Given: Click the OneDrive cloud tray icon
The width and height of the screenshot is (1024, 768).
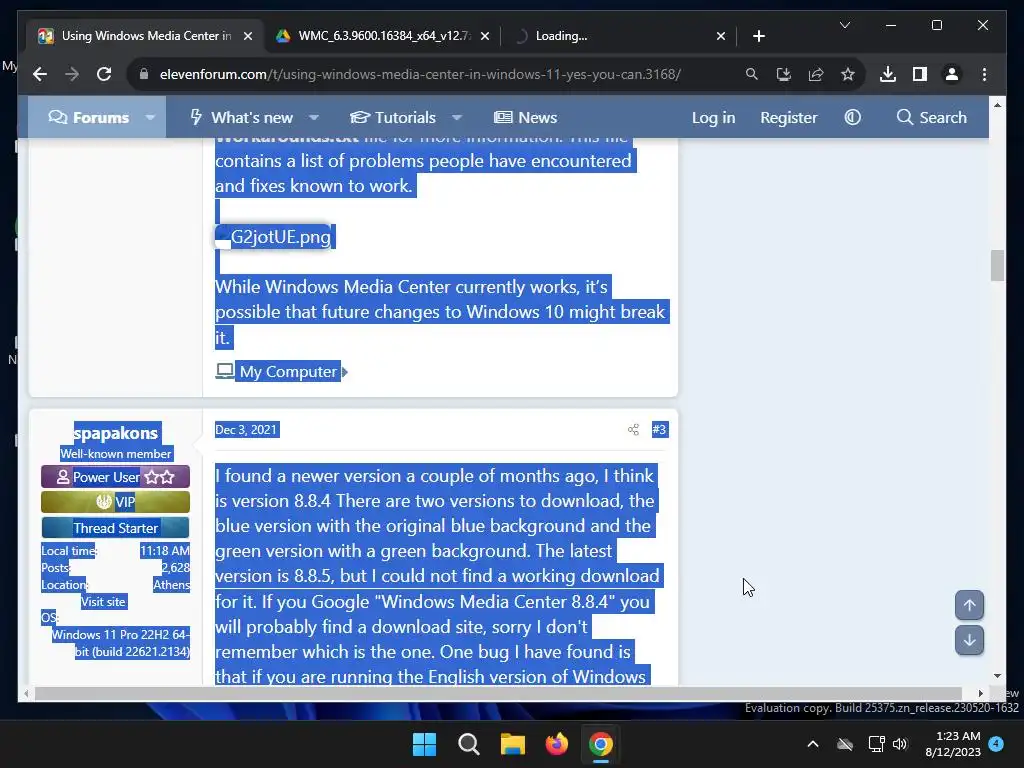Looking at the screenshot, I should coord(845,744).
